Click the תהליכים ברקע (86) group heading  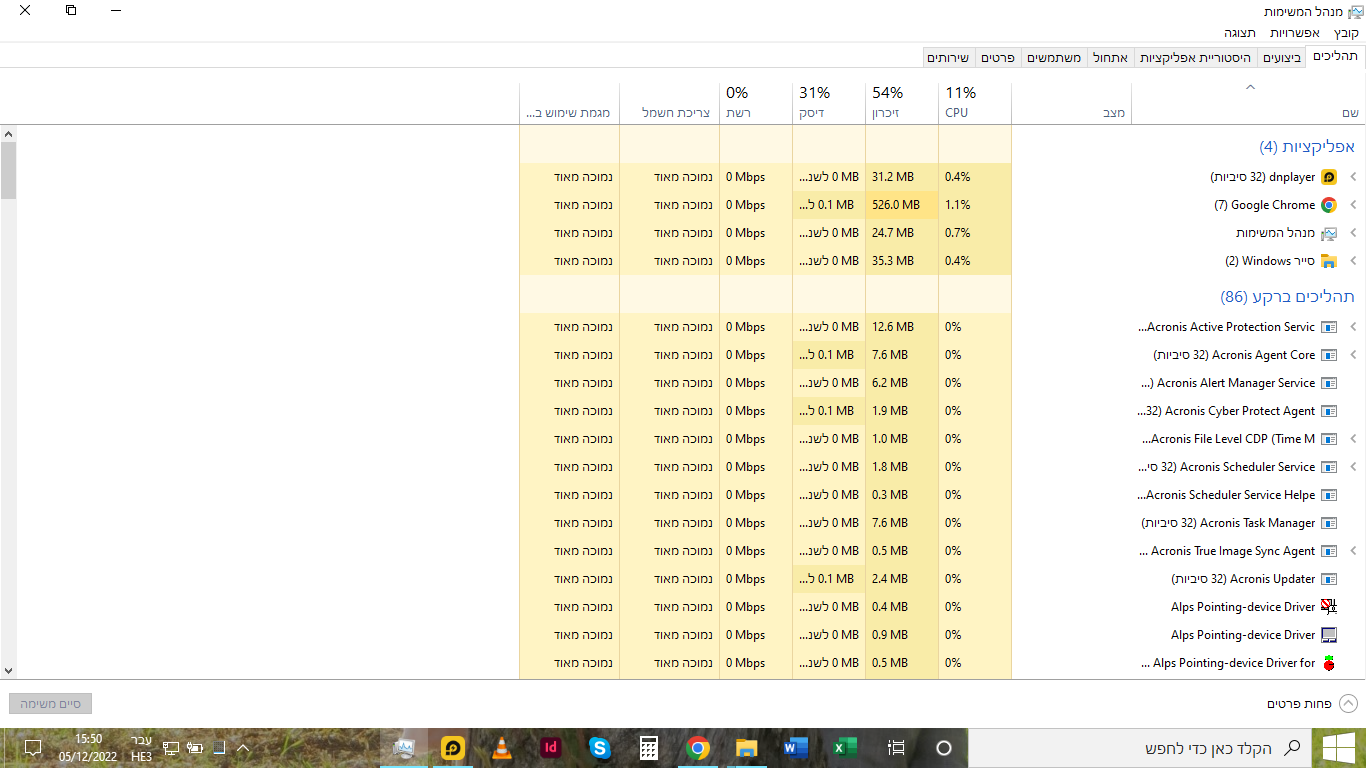[x=1288, y=297]
